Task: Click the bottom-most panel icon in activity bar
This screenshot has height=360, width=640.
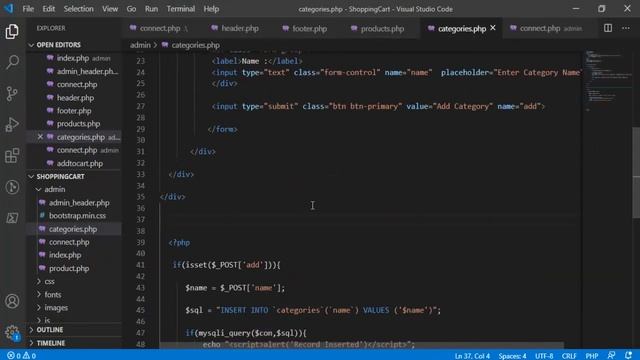Action: (x=12, y=218)
